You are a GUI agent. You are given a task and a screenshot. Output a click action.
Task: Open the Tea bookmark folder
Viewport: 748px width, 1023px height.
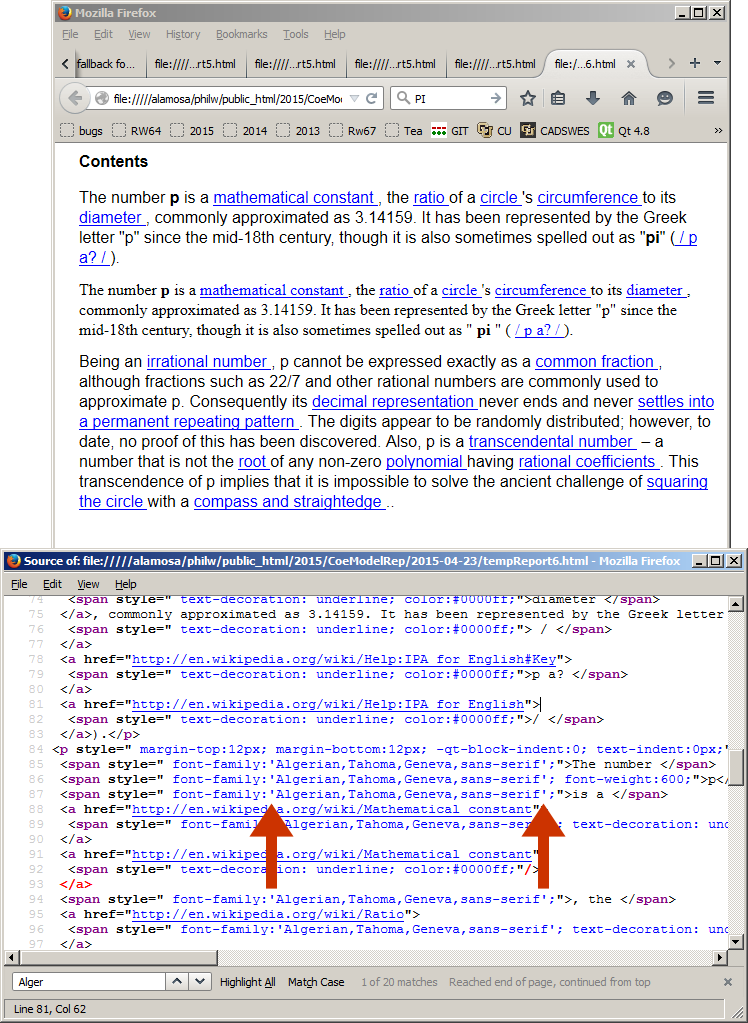click(x=404, y=130)
